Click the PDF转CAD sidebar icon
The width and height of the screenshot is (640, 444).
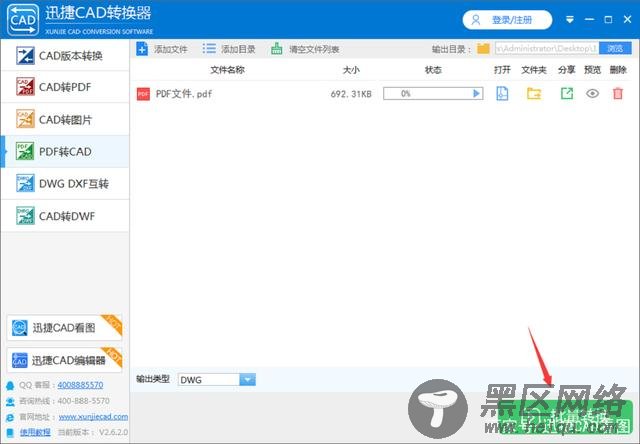(25, 151)
